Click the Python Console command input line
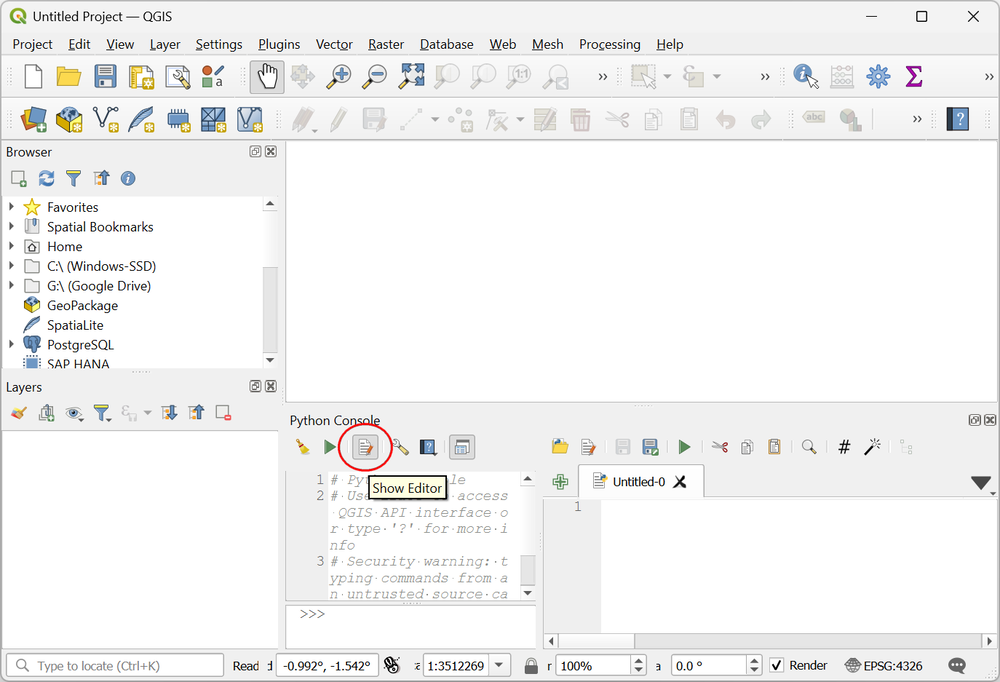This screenshot has width=1000, height=682. (x=411, y=626)
